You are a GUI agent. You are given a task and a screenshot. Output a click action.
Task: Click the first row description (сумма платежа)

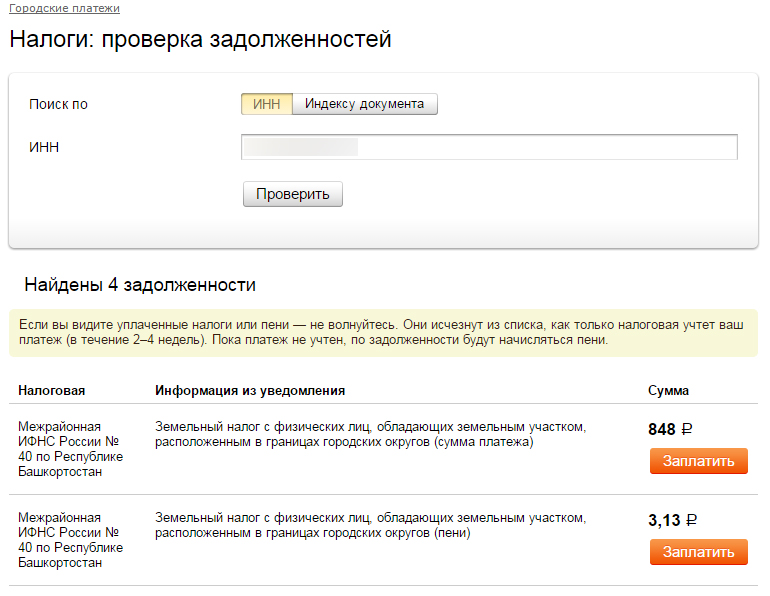coord(371,434)
